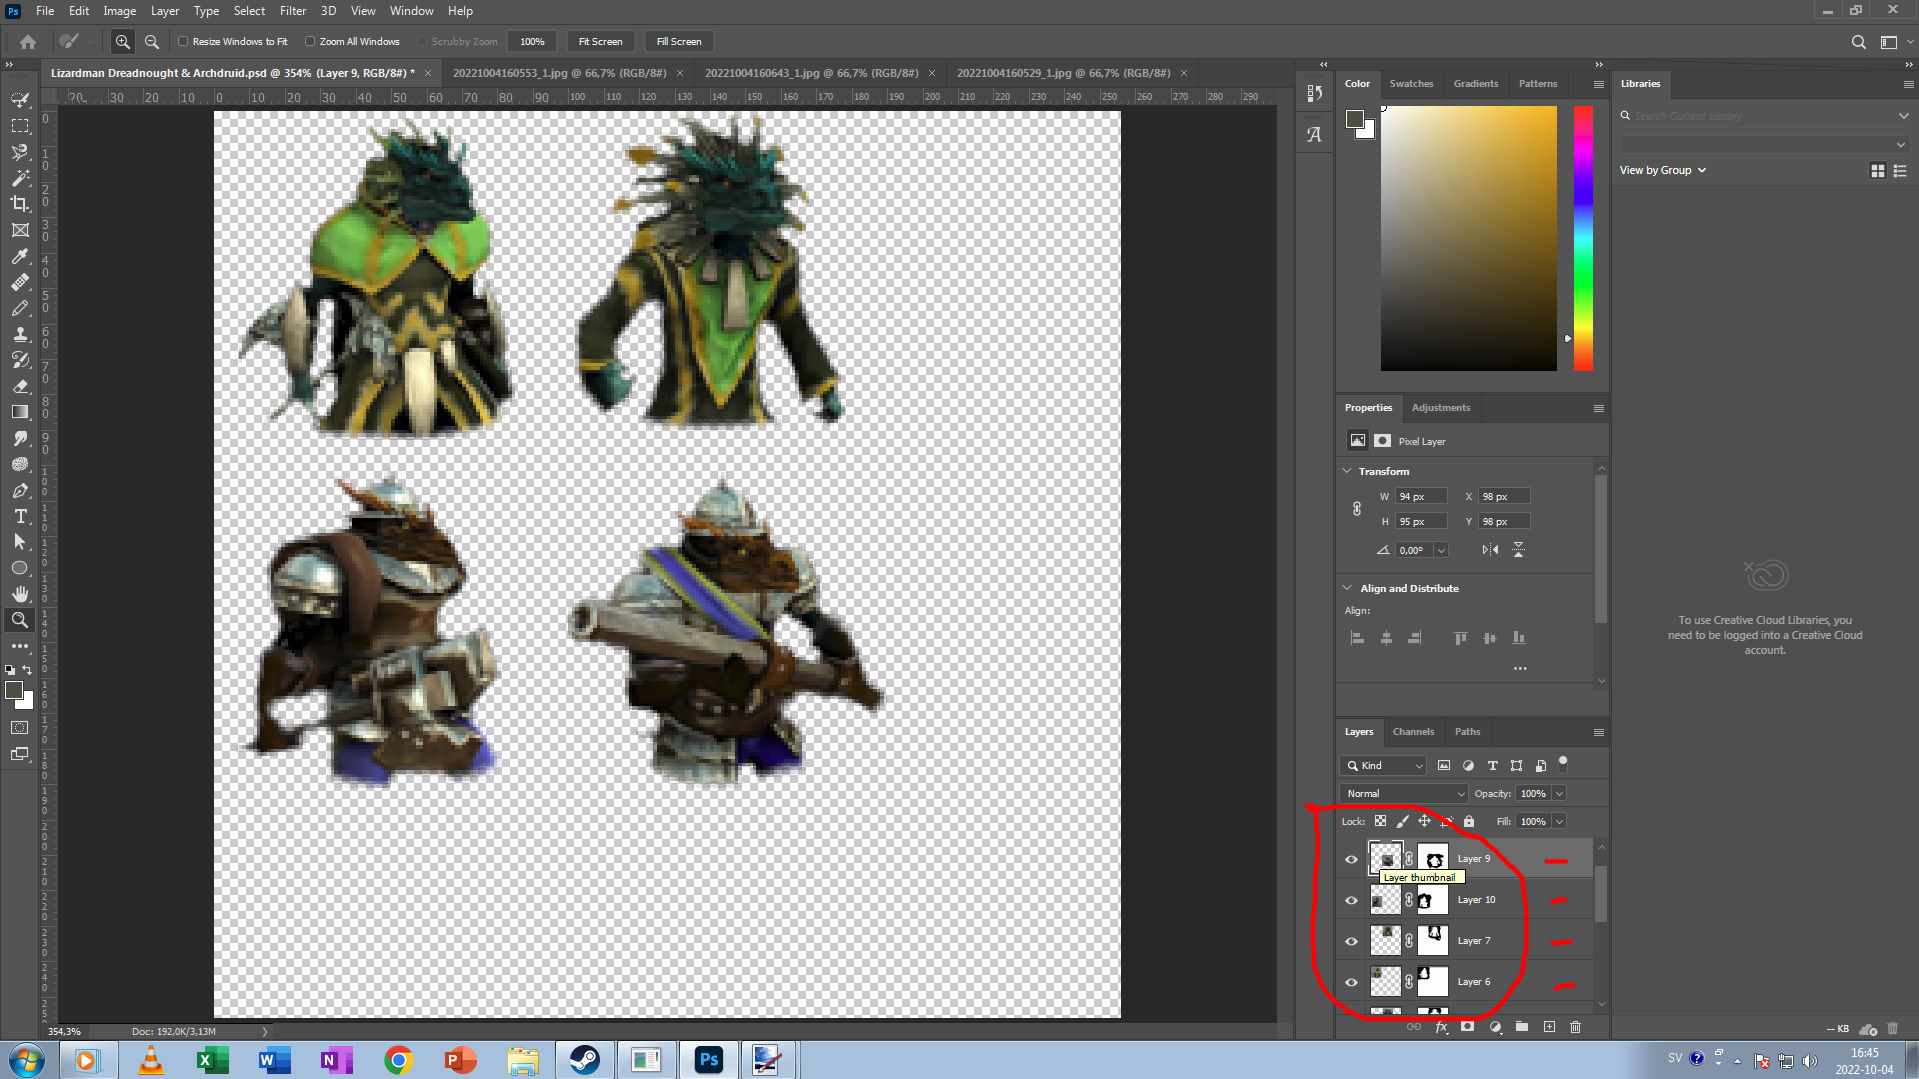Enable Zoom All Windows checkbox
Image resolution: width=1919 pixels, height=1079 pixels.
click(x=310, y=42)
